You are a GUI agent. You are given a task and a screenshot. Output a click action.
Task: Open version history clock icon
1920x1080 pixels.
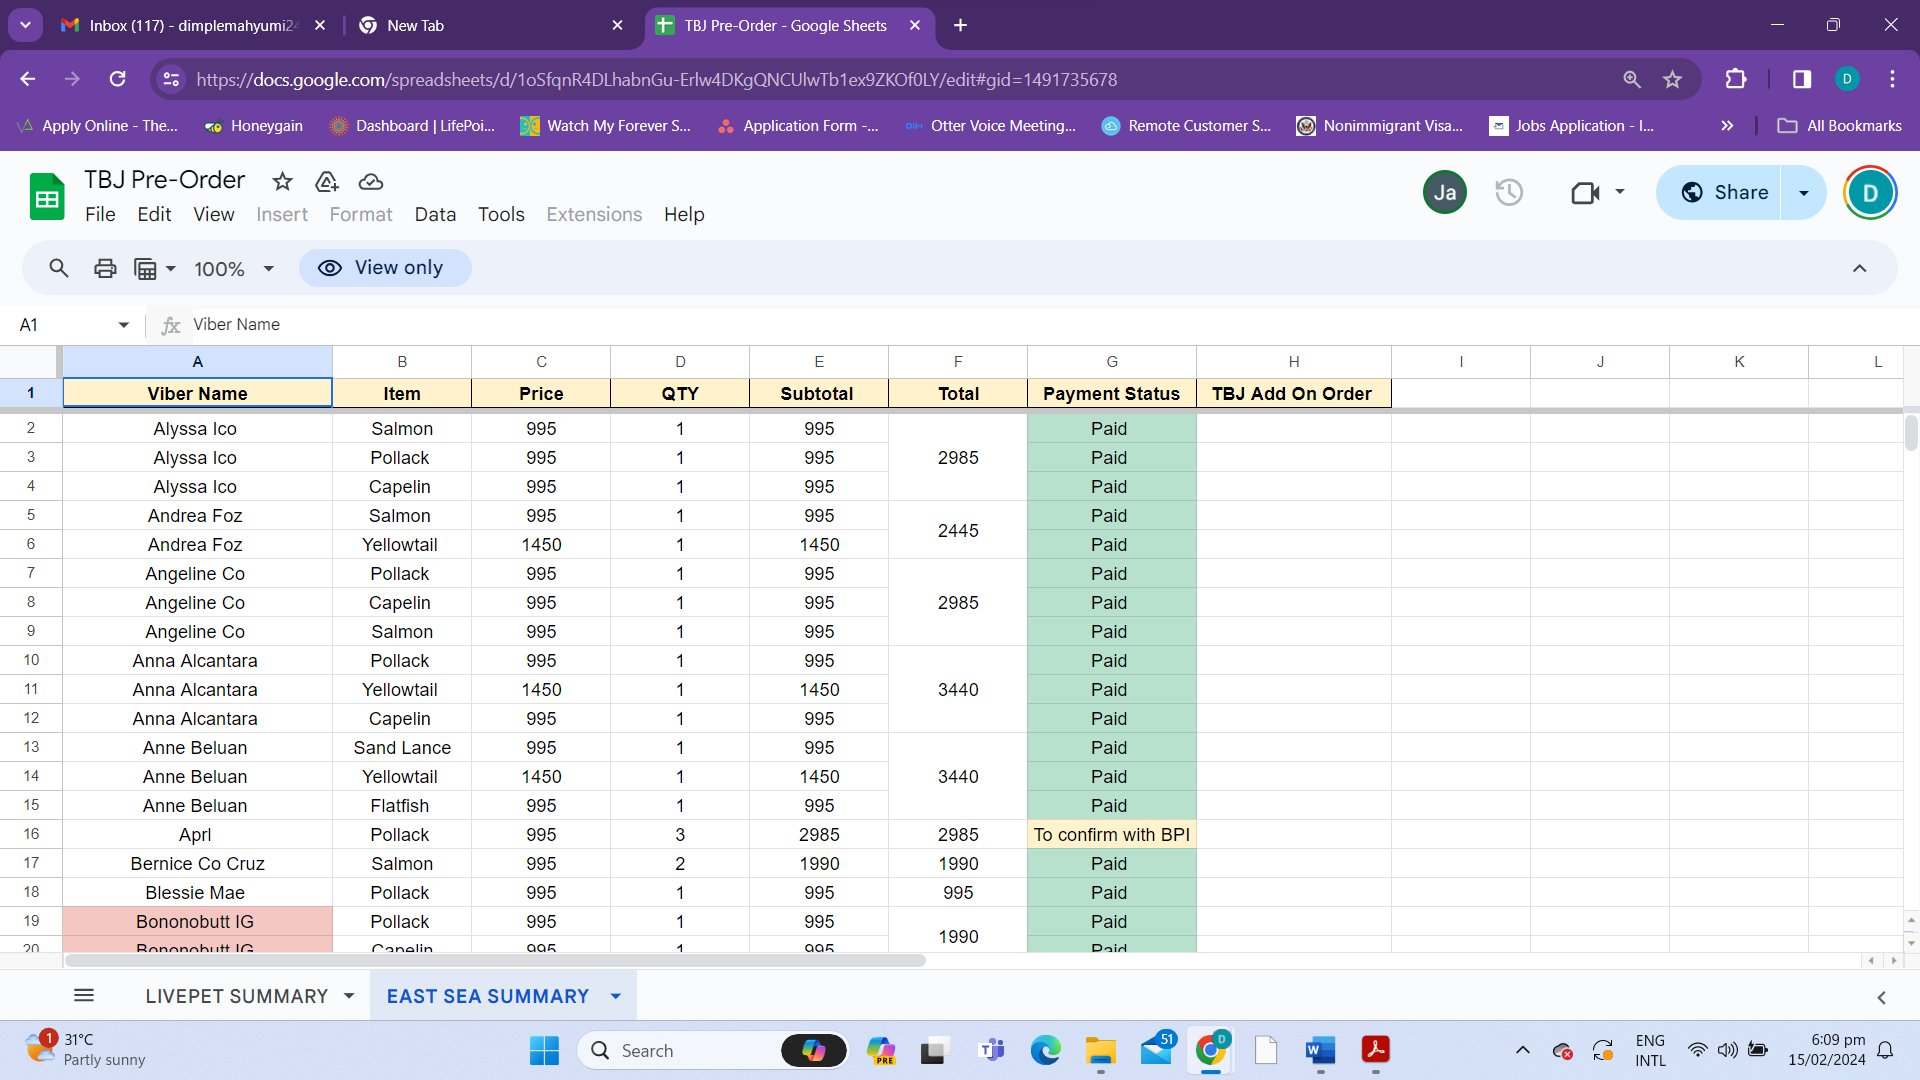1508,192
